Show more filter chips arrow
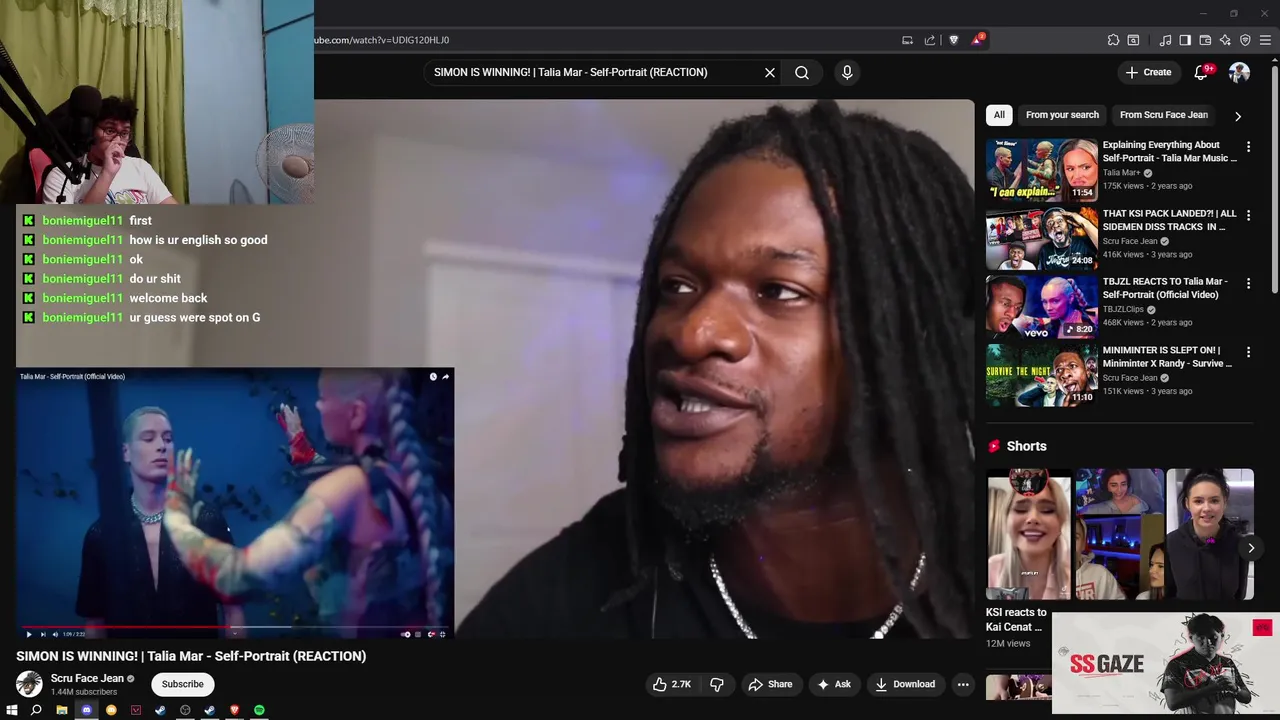 click(x=1238, y=116)
